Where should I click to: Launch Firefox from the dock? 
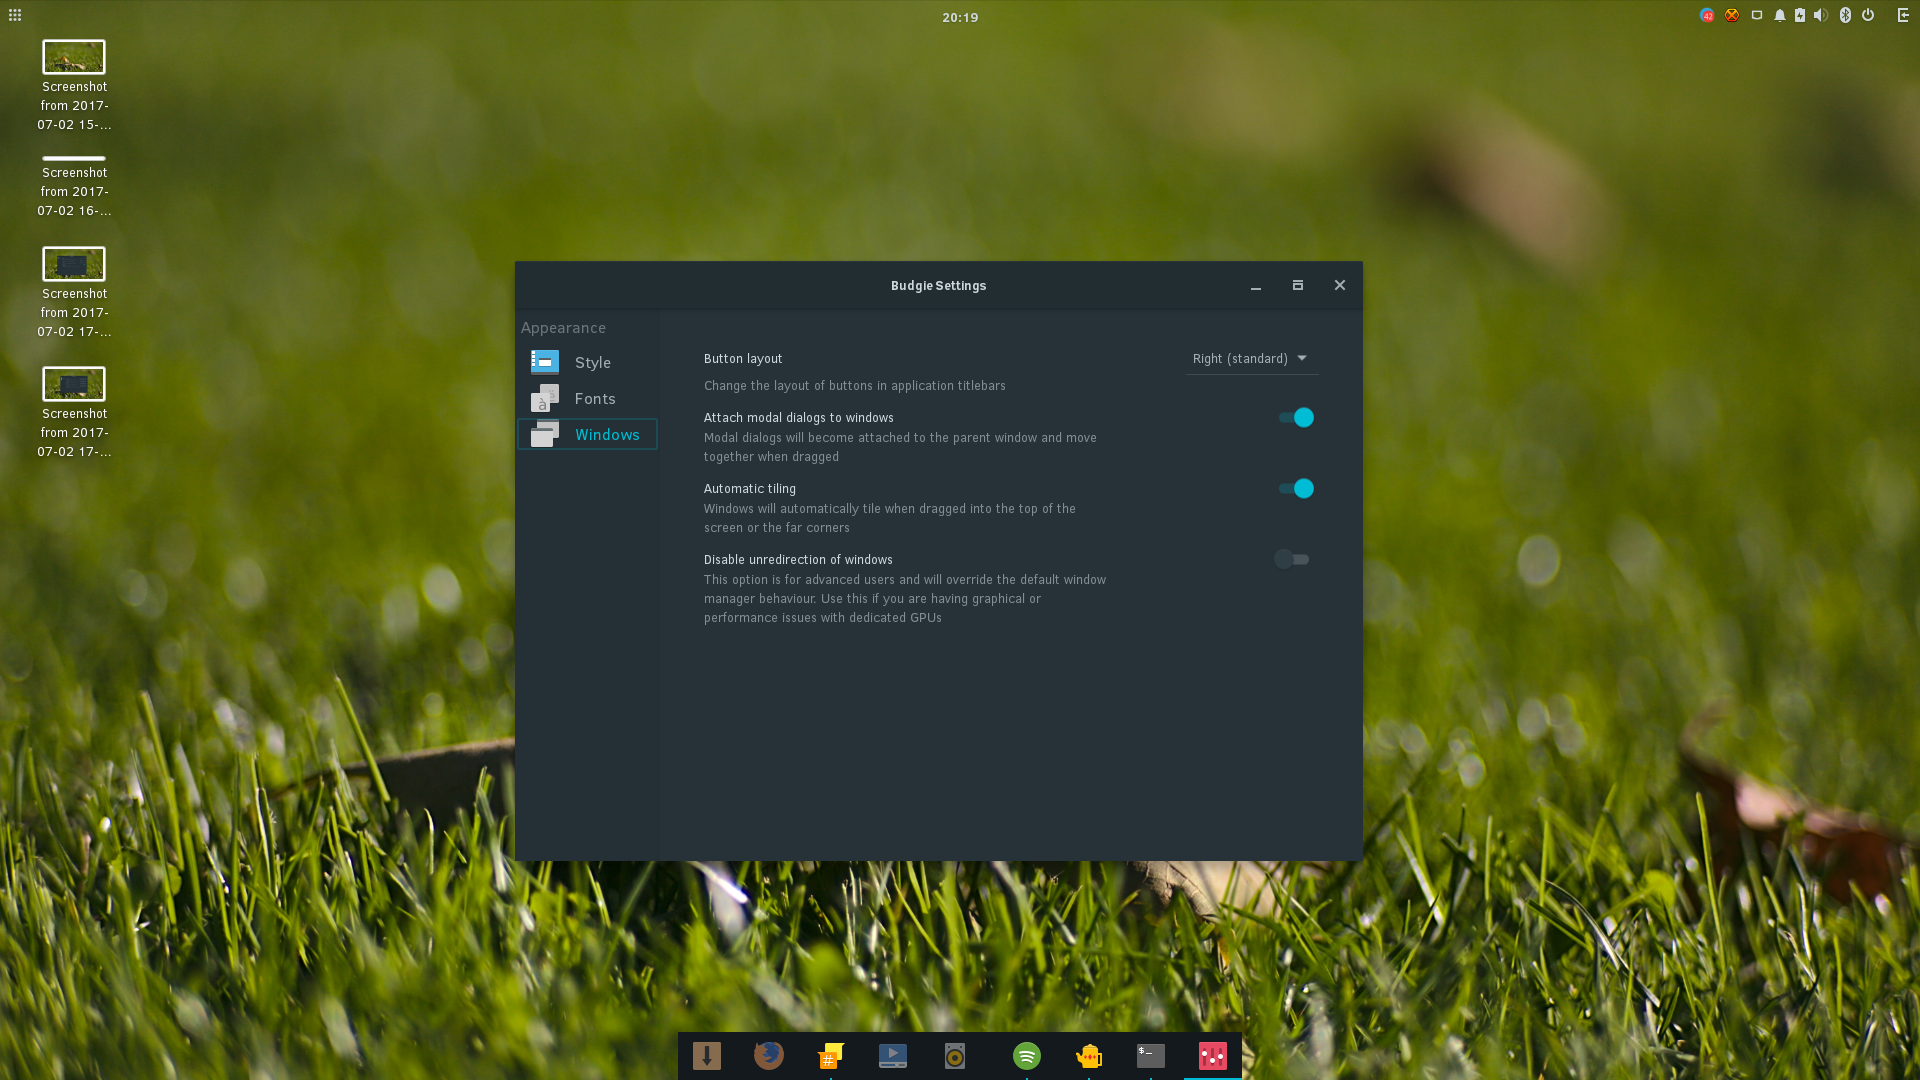point(769,1056)
